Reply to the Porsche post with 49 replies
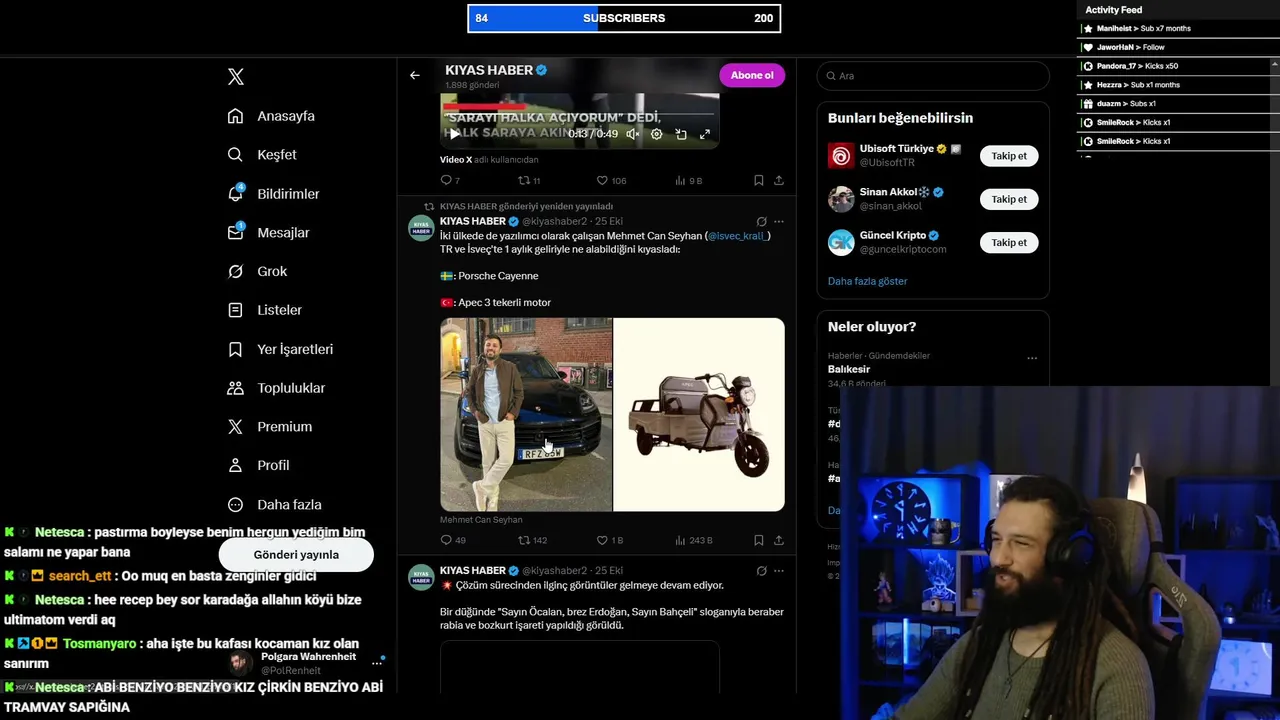Image resolution: width=1280 pixels, height=720 pixels. pos(453,540)
